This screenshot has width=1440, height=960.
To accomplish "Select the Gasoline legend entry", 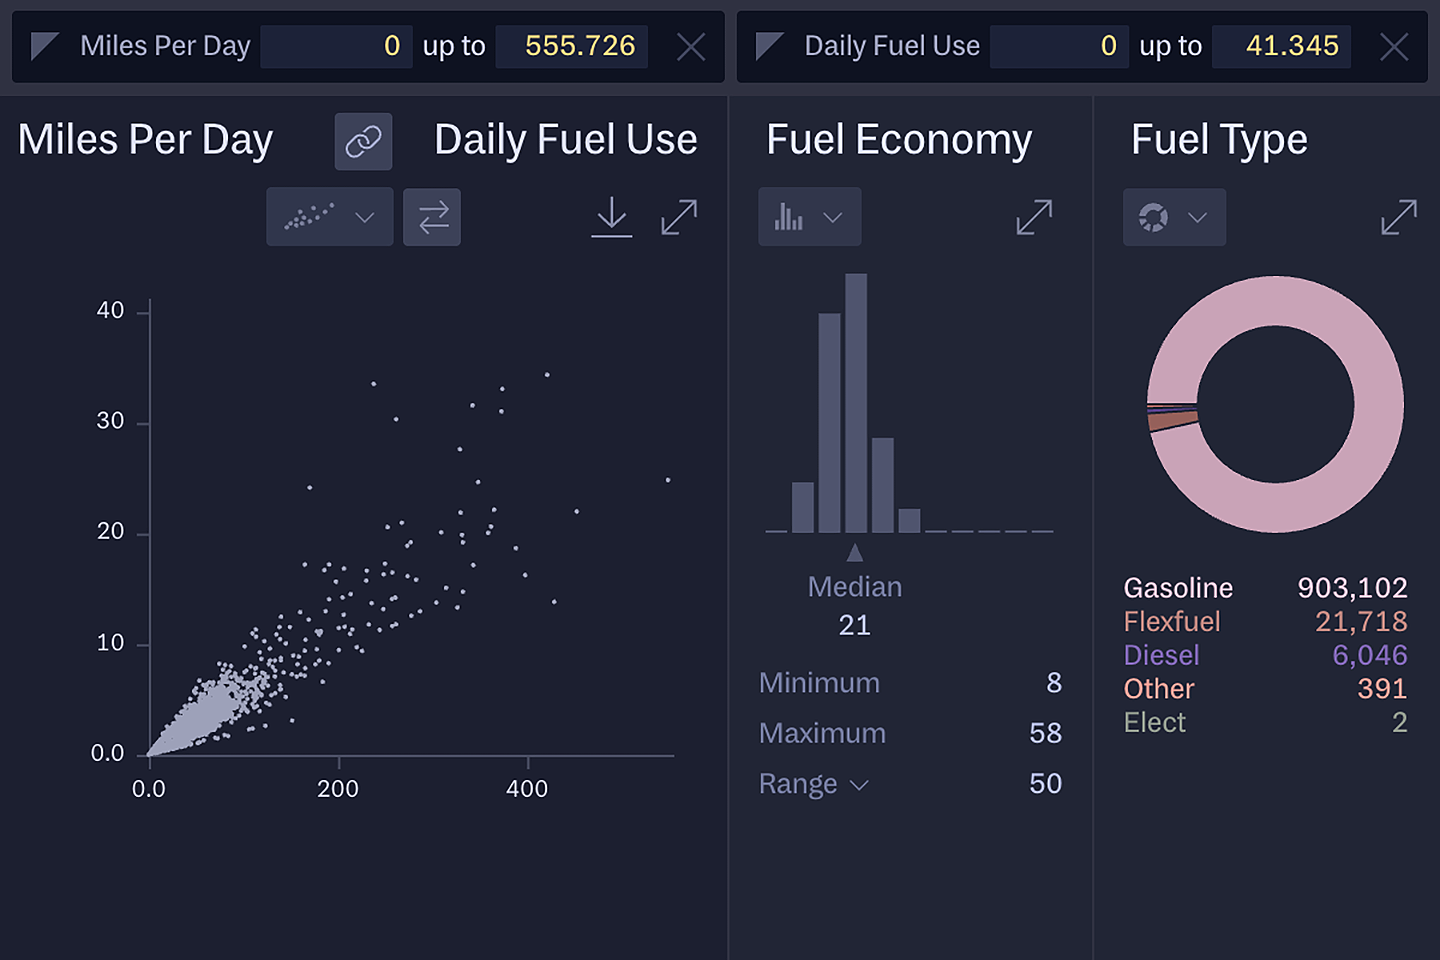I will 1178,588.
